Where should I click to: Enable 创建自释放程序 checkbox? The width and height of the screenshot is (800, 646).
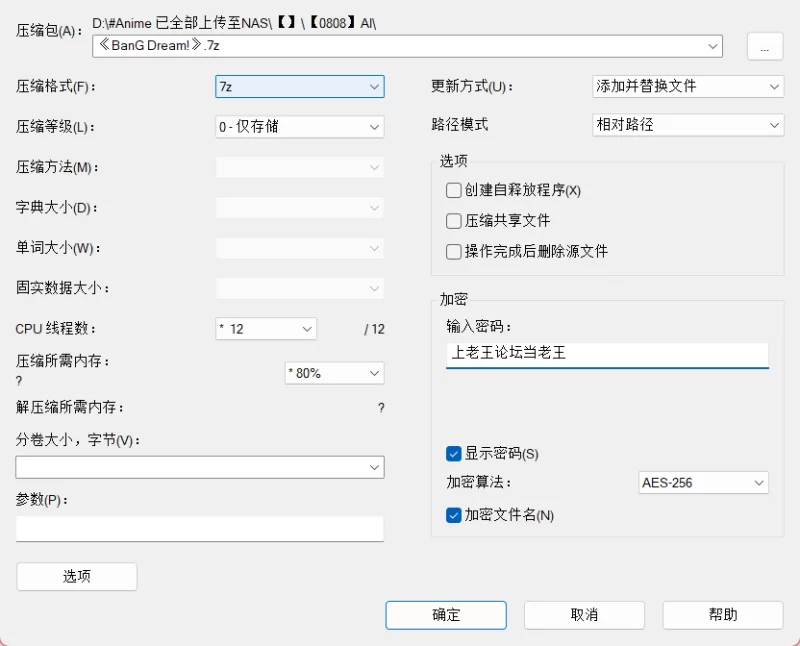pyautogui.click(x=454, y=190)
